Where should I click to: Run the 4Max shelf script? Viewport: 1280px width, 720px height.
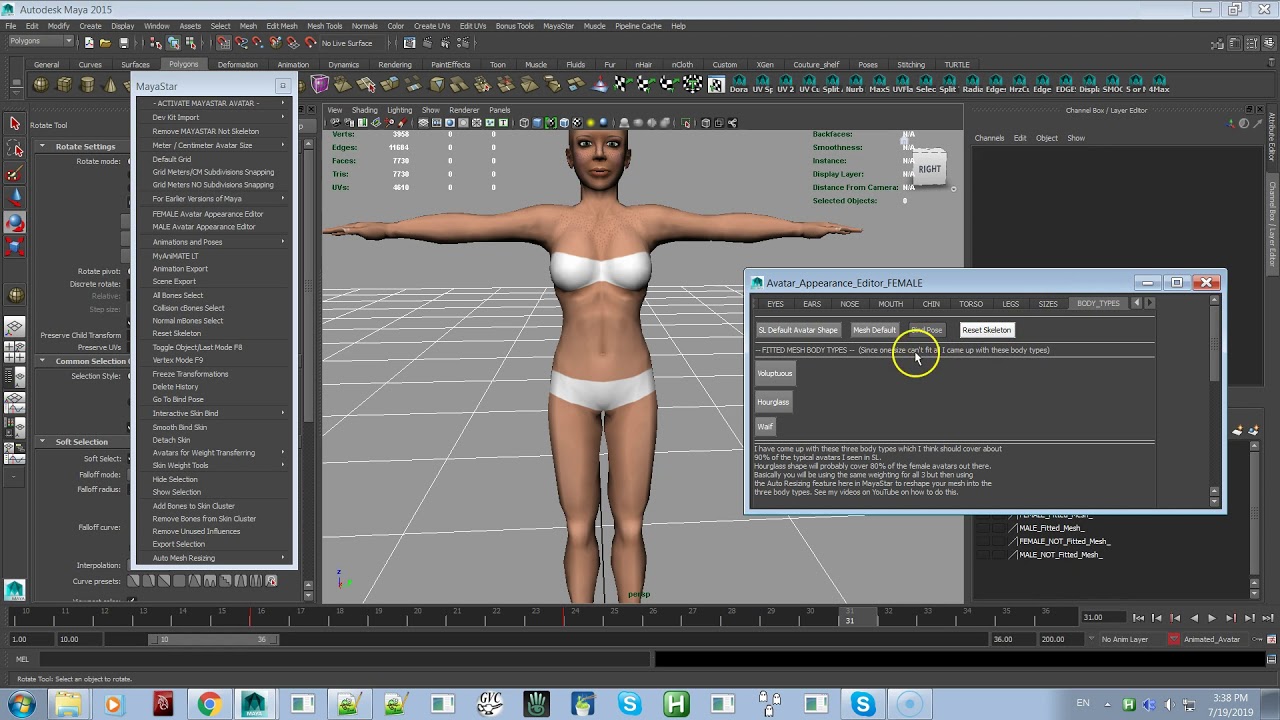click(x=1158, y=85)
